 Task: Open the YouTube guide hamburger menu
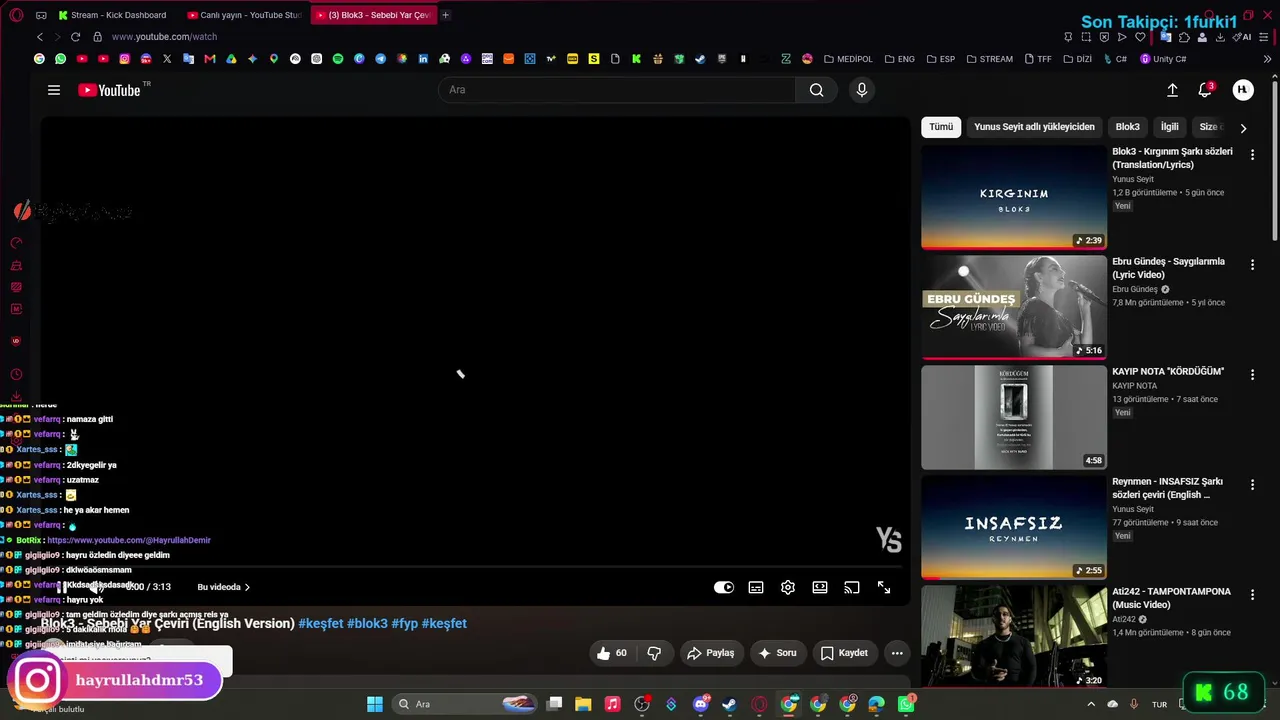[54, 90]
